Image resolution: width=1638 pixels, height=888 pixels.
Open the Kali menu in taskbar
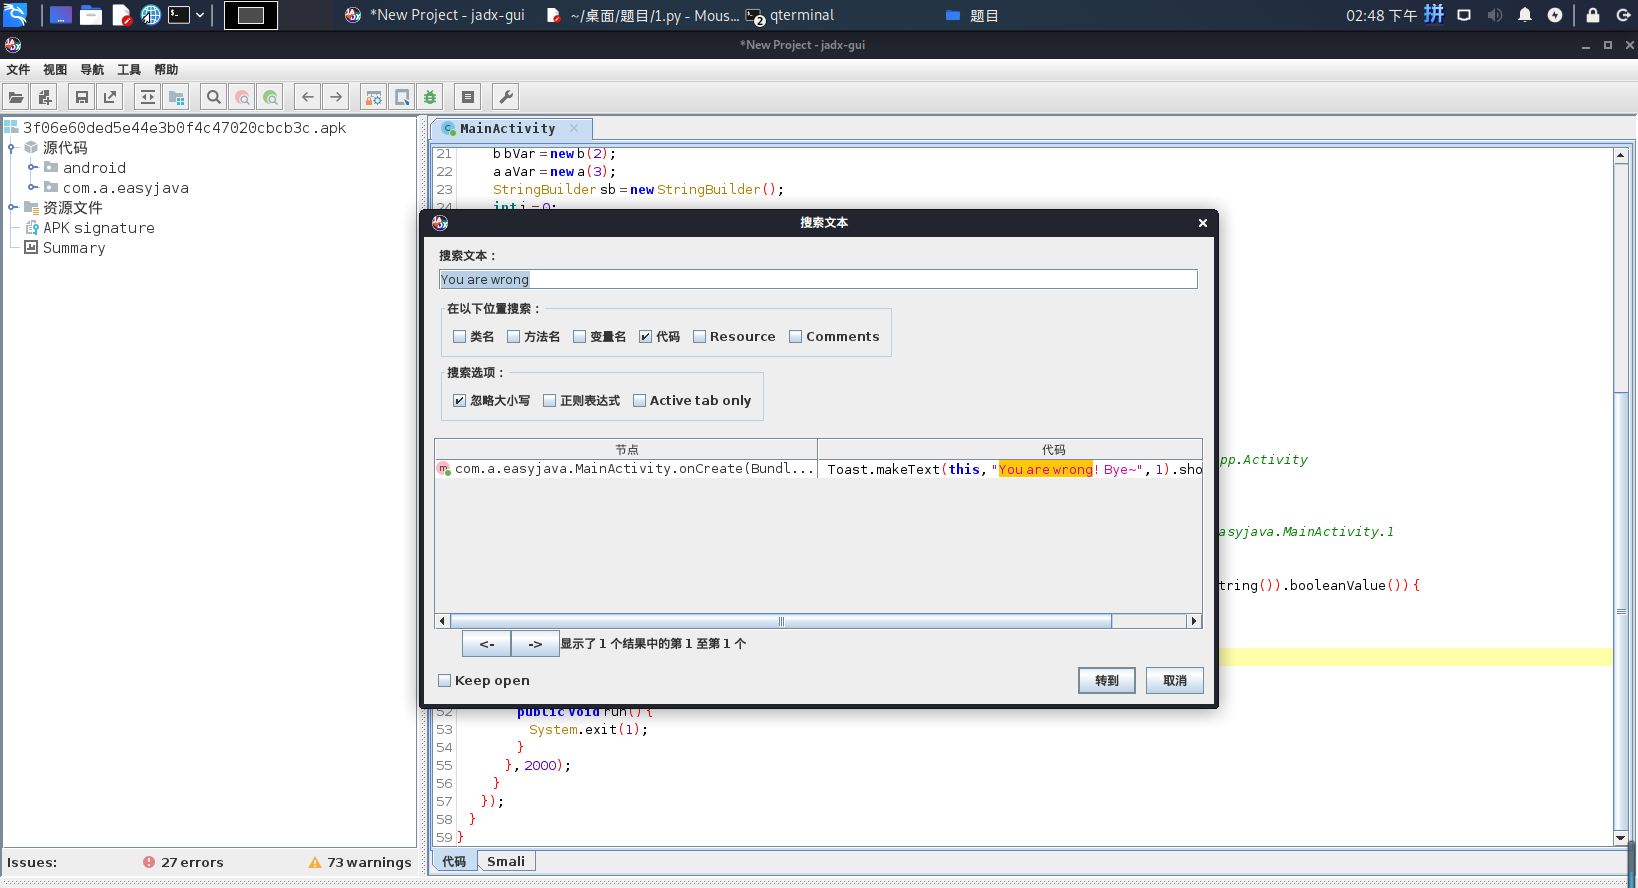15,15
